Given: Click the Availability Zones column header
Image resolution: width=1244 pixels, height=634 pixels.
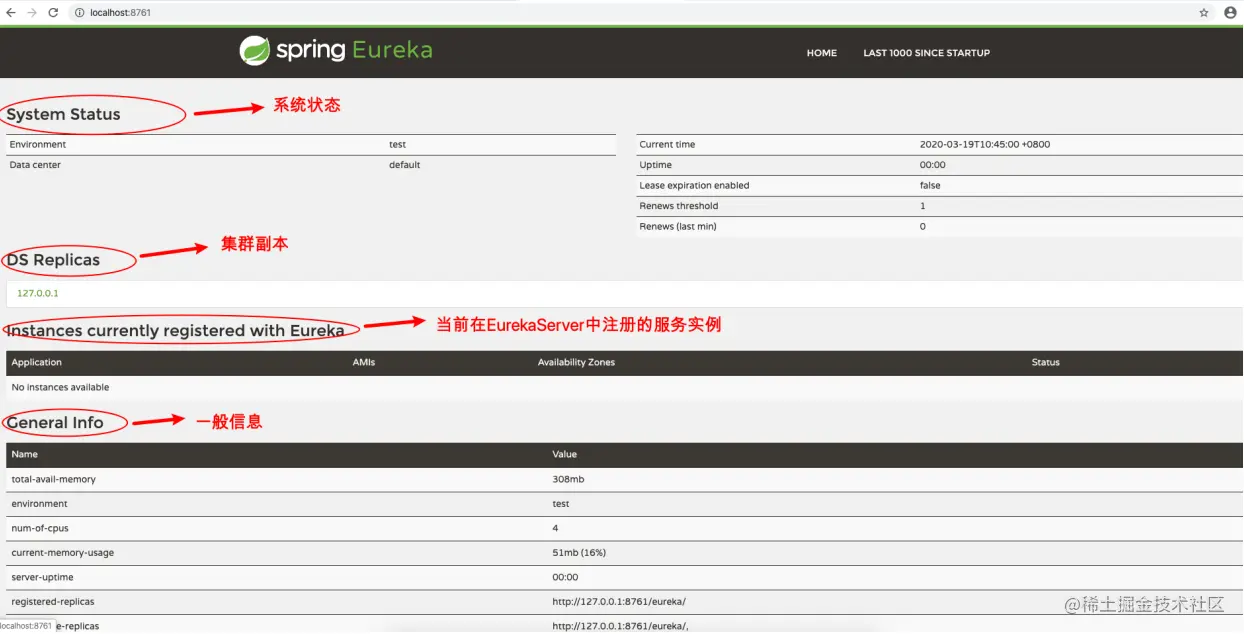Looking at the screenshot, I should pyautogui.click(x=576, y=362).
